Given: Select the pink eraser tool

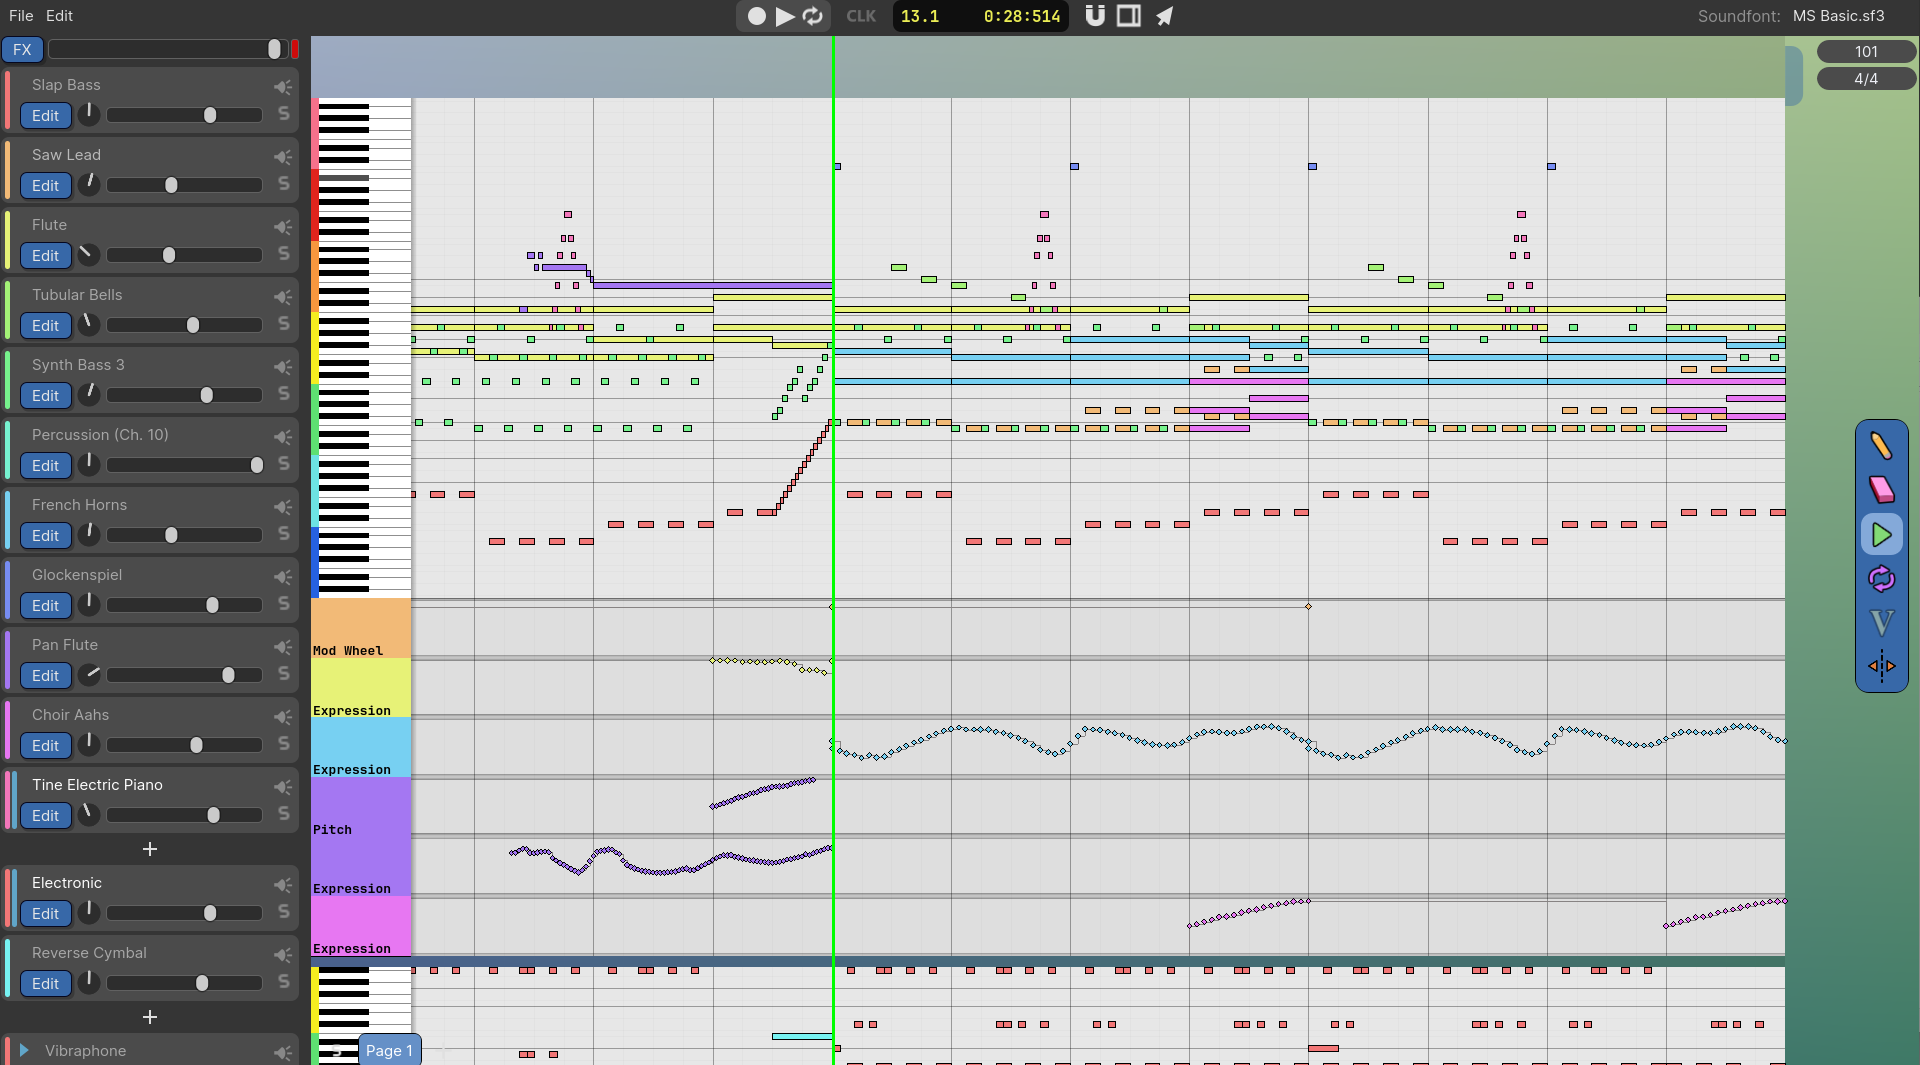Looking at the screenshot, I should tap(1881, 489).
